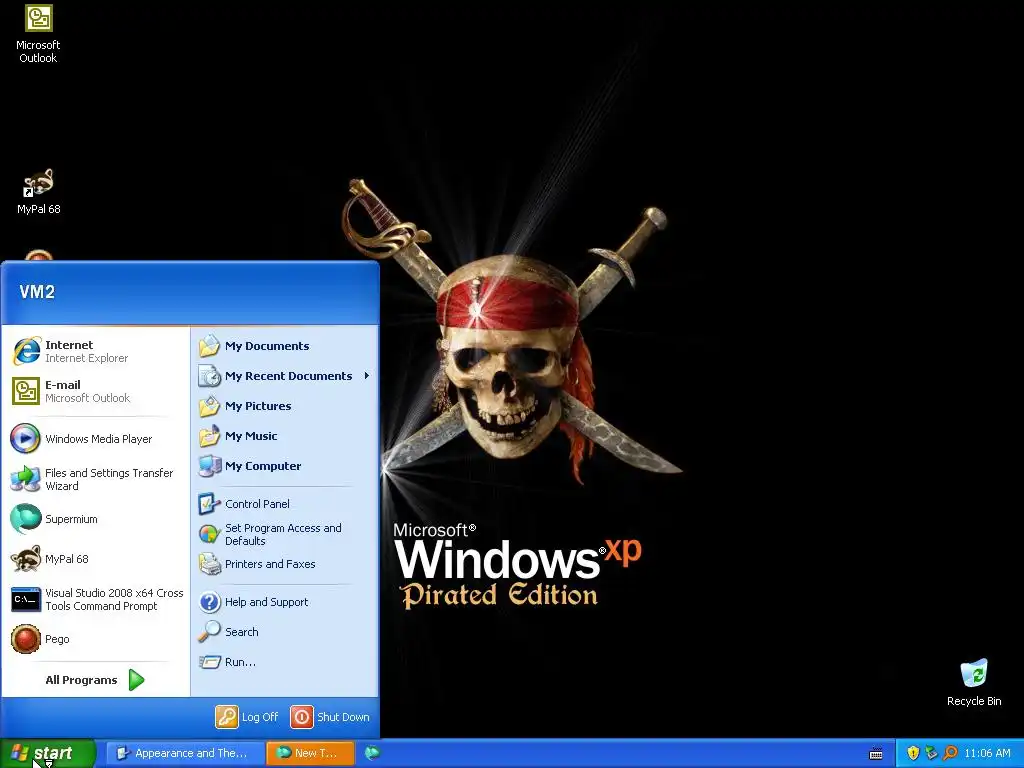Open Visual Studio 2008 x64 Cross Tools Command Prompt

(x=95, y=600)
